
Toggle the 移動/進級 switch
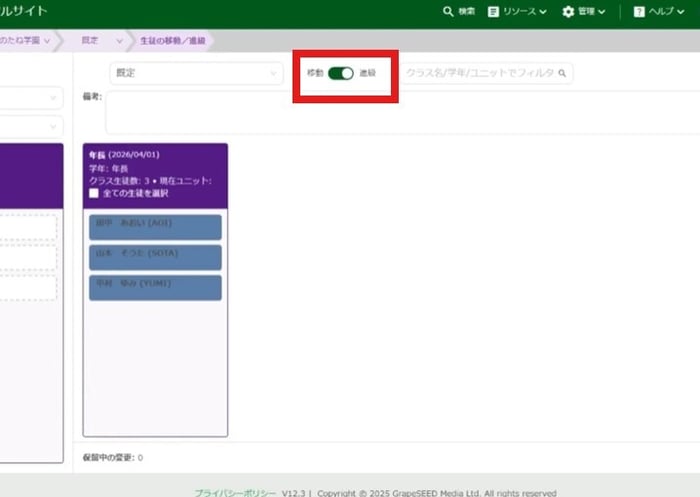[x=341, y=73]
